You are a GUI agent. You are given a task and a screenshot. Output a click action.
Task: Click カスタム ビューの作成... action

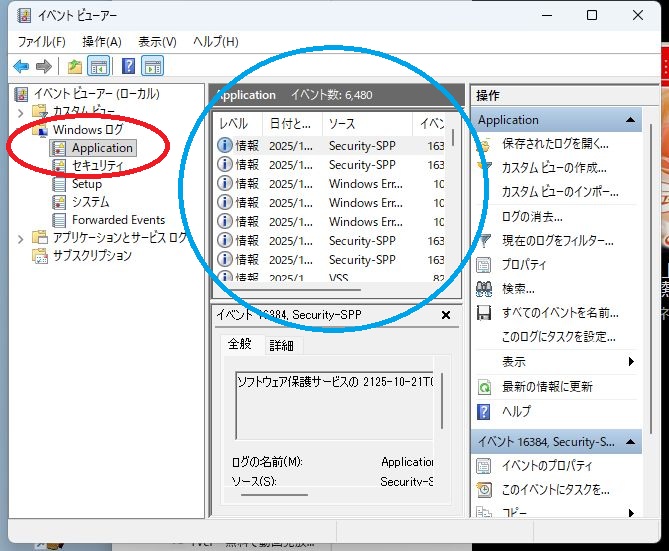tap(554, 168)
